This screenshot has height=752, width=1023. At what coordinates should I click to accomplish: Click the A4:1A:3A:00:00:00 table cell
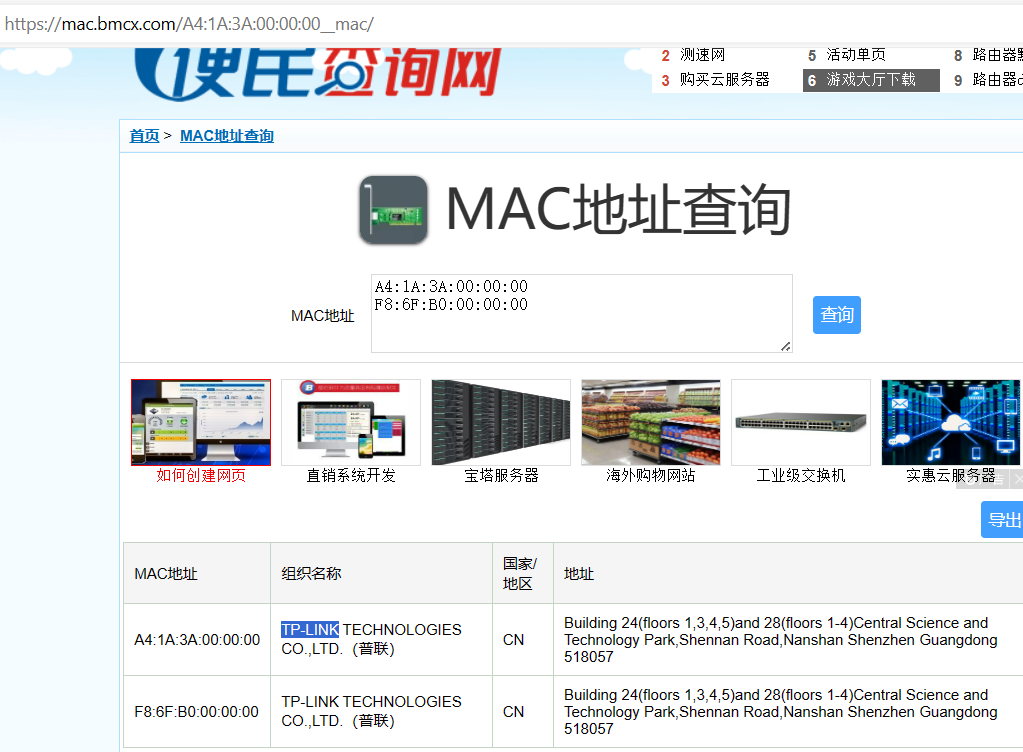point(197,640)
